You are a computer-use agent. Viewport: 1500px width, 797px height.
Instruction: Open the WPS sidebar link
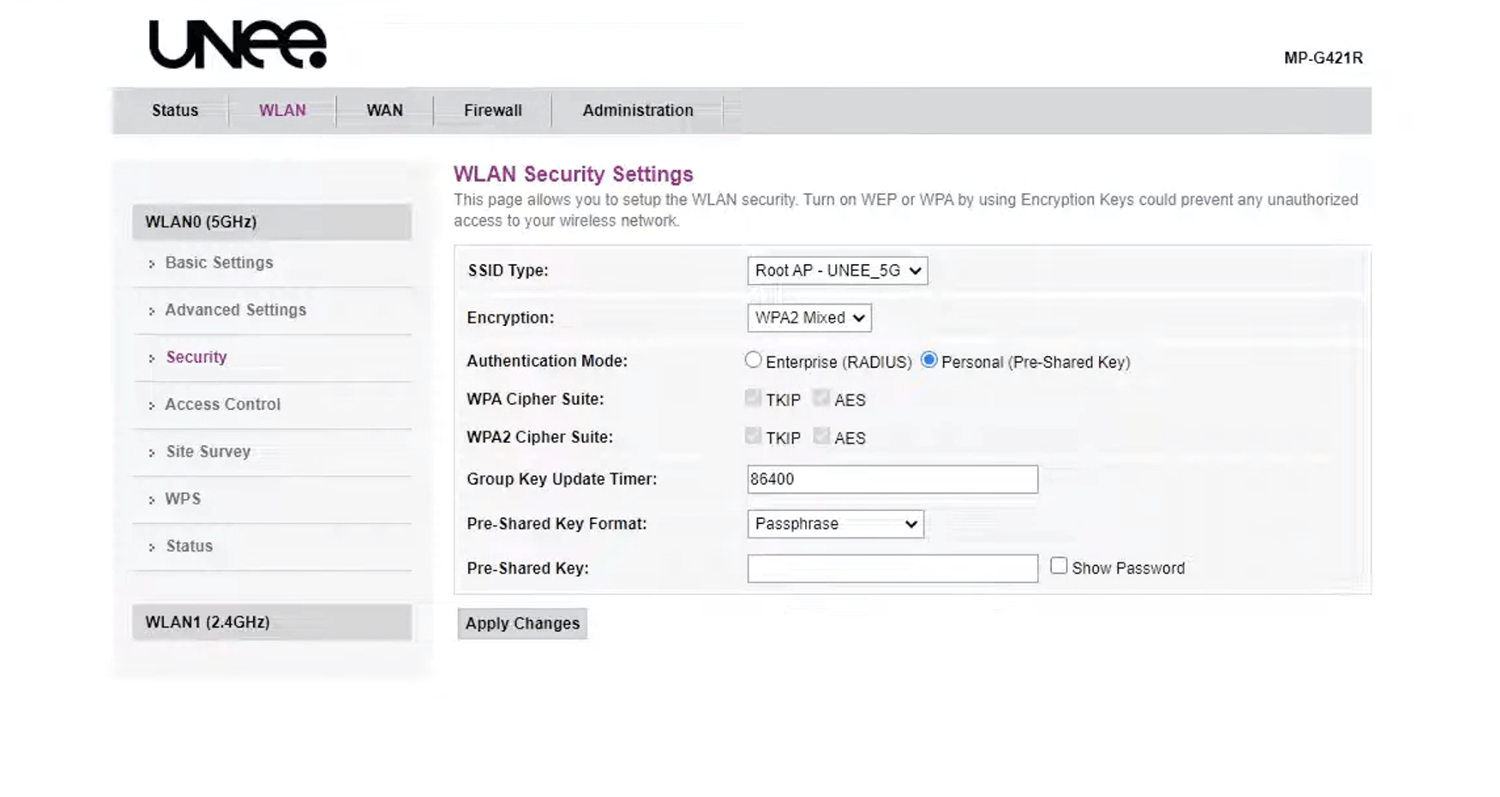pyautogui.click(x=182, y=499)
